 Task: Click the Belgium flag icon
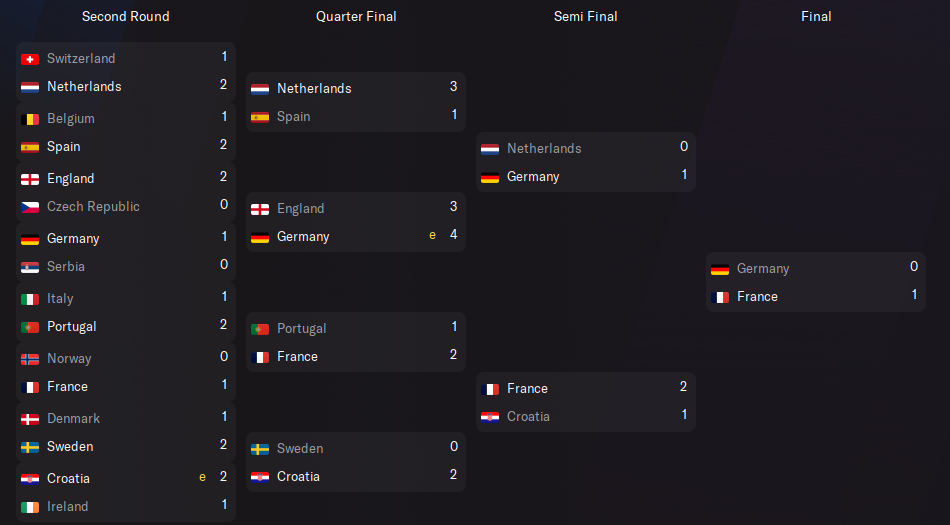point(30,119)
